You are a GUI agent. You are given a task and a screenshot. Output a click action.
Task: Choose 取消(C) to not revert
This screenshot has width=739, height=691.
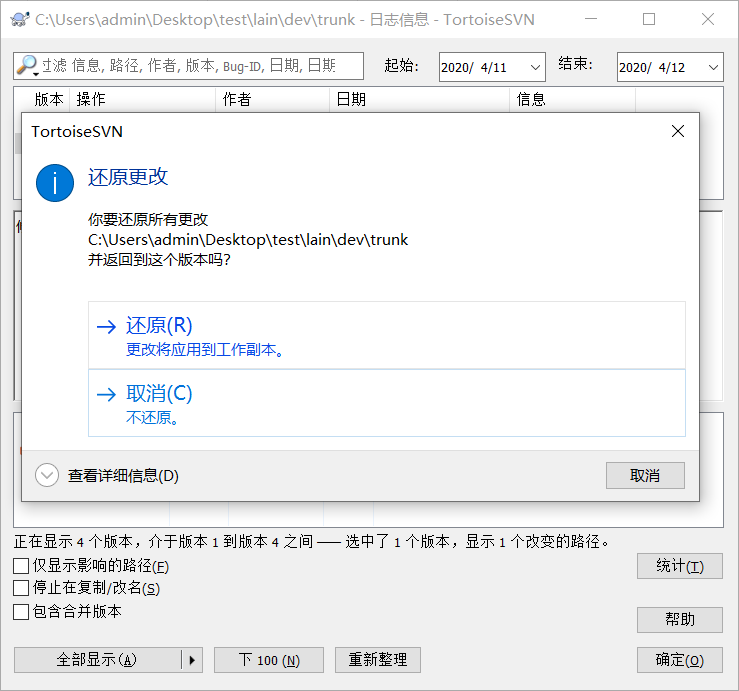386,403
